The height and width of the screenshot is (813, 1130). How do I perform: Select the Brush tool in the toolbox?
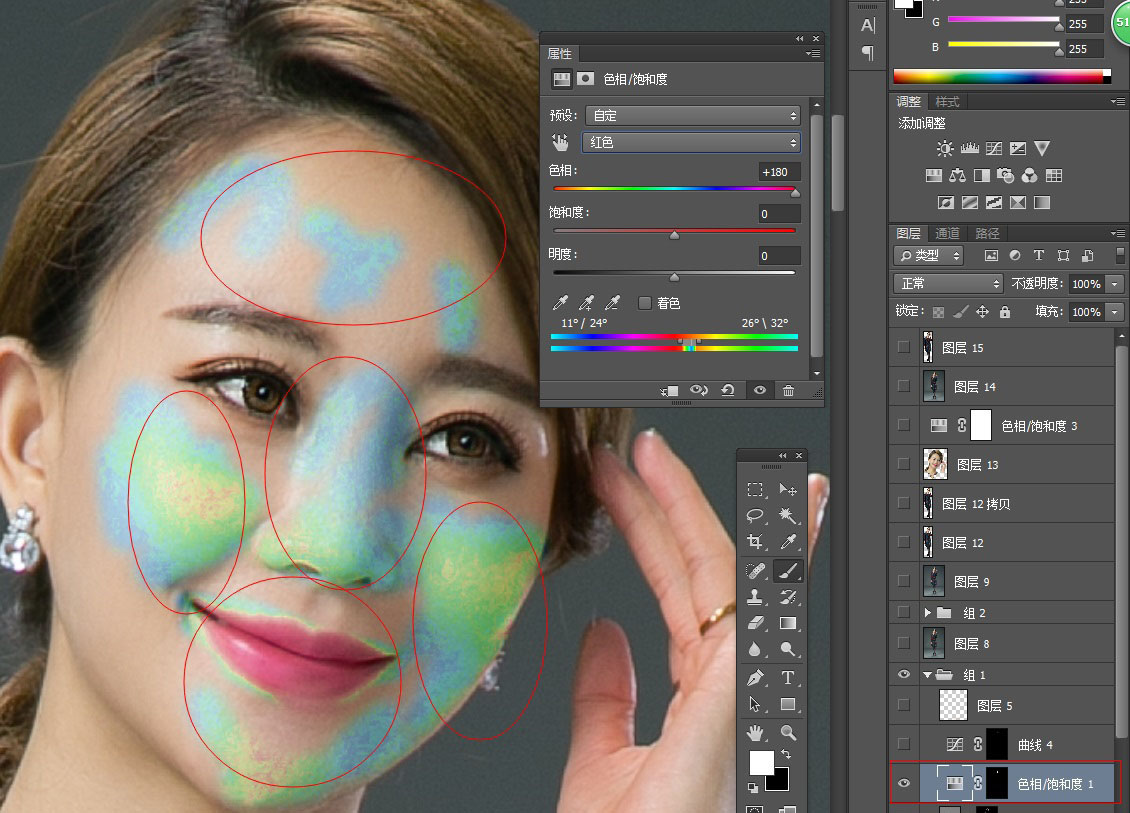(787, 571)
